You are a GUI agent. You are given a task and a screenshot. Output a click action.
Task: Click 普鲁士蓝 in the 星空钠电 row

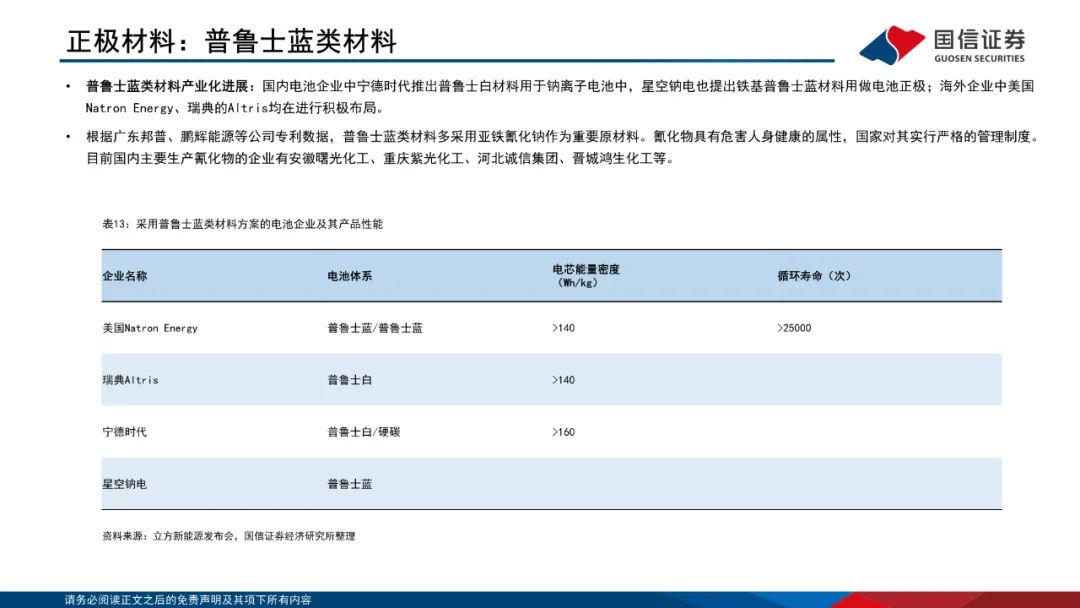coord(349,484)
